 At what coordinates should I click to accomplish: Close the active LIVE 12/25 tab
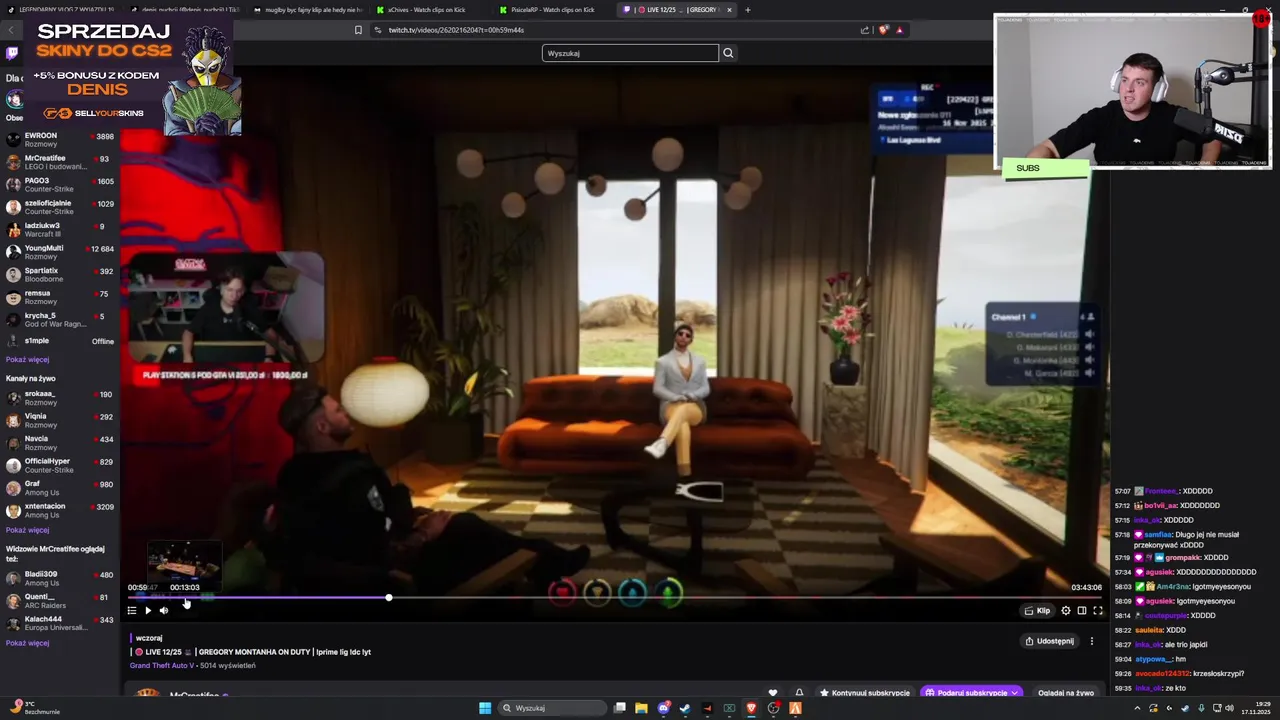pos(729,10)
